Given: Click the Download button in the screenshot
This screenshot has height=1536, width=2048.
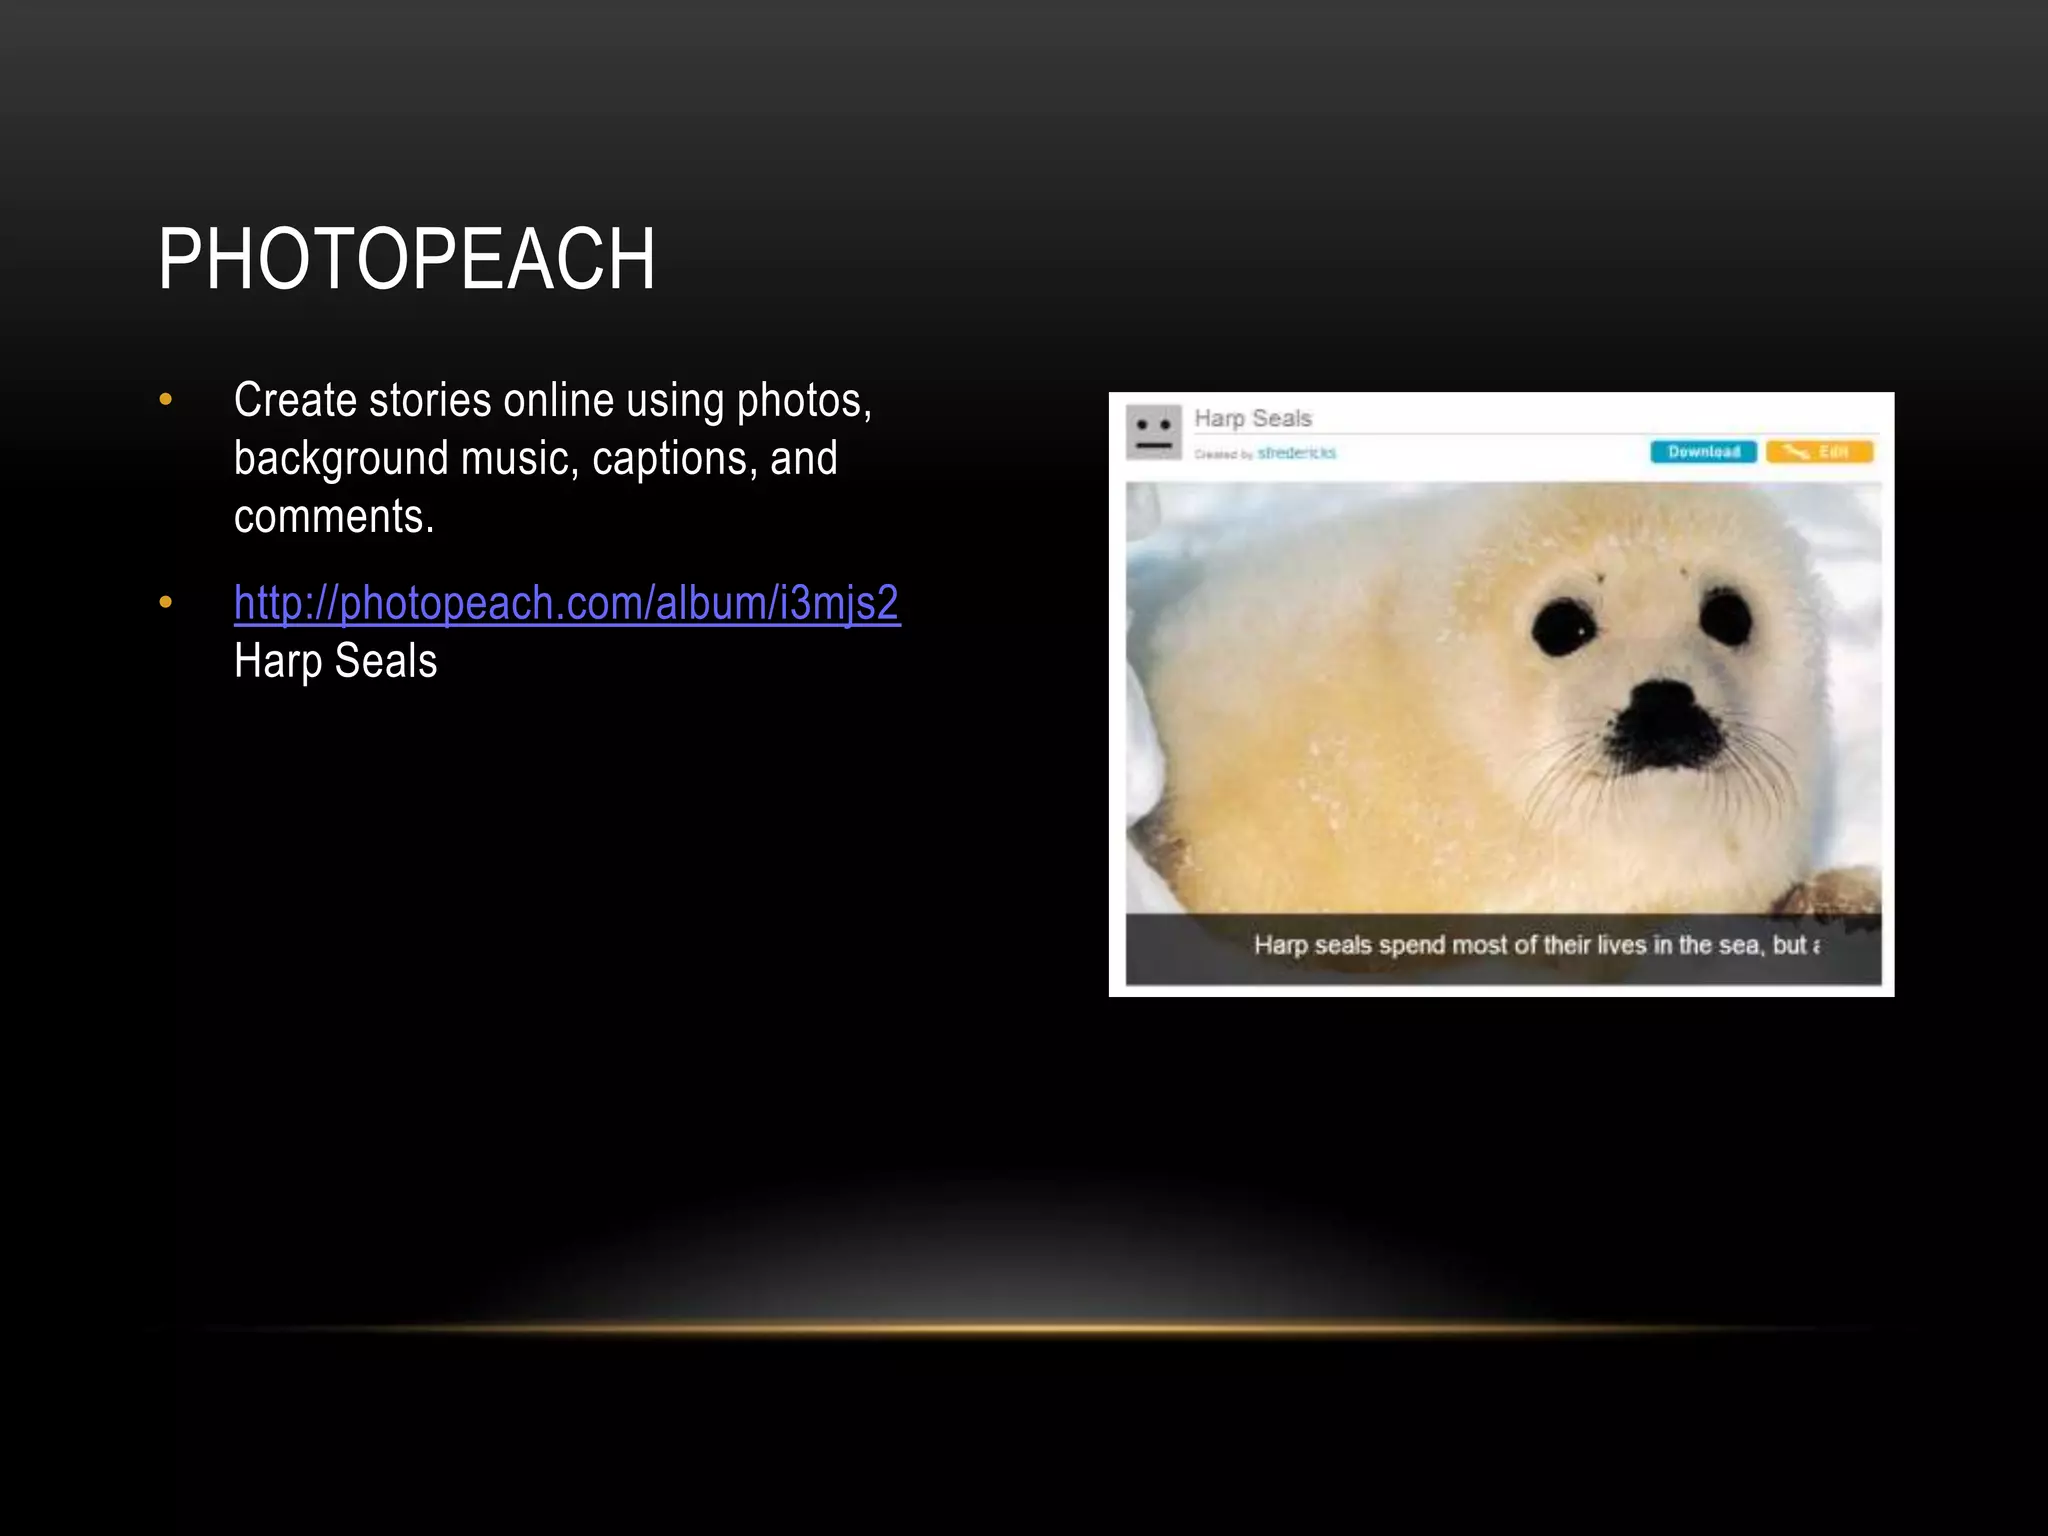Looking at the screenshot, I should point(1703,452).
